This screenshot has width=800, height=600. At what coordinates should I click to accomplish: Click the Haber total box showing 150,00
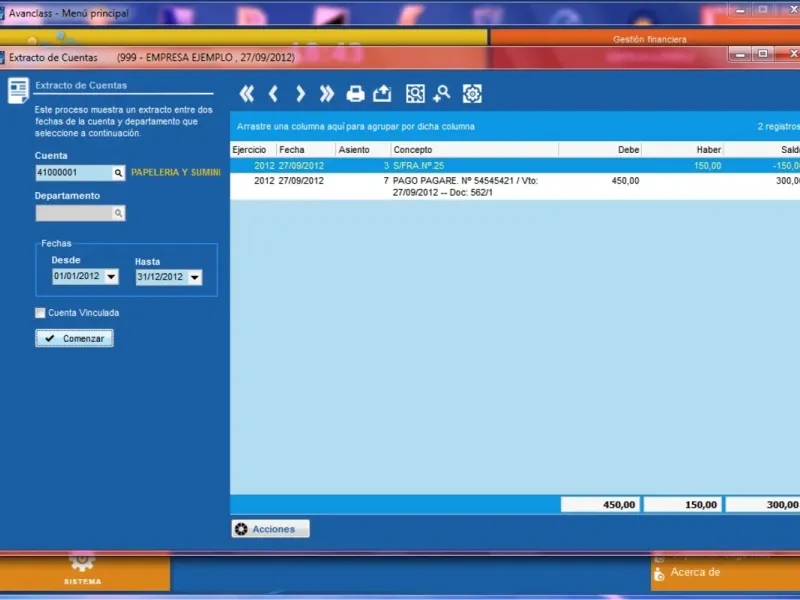coord(683,505)
